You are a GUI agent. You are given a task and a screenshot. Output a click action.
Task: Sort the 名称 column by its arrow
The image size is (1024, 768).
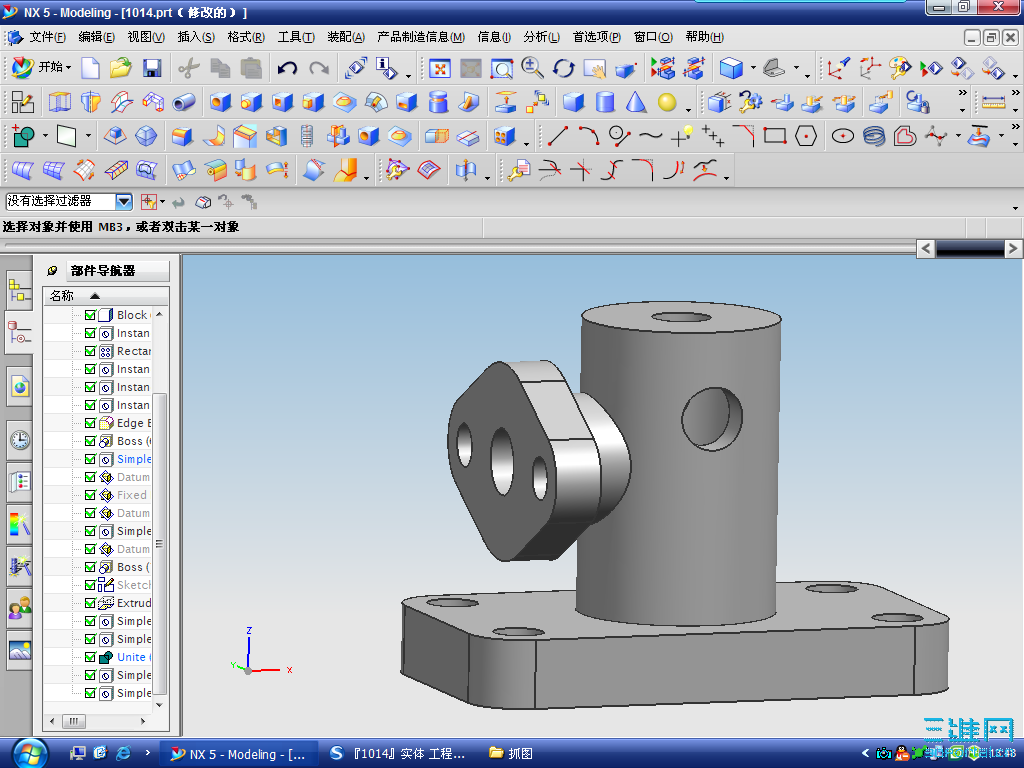tap(95, 296)
